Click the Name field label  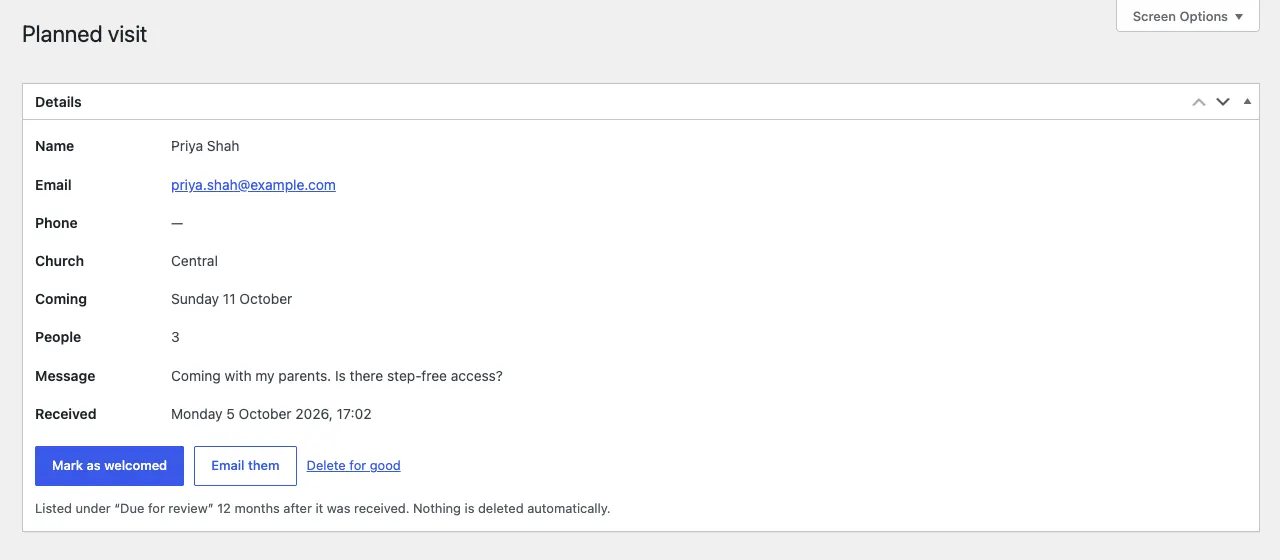click(54, 146)
